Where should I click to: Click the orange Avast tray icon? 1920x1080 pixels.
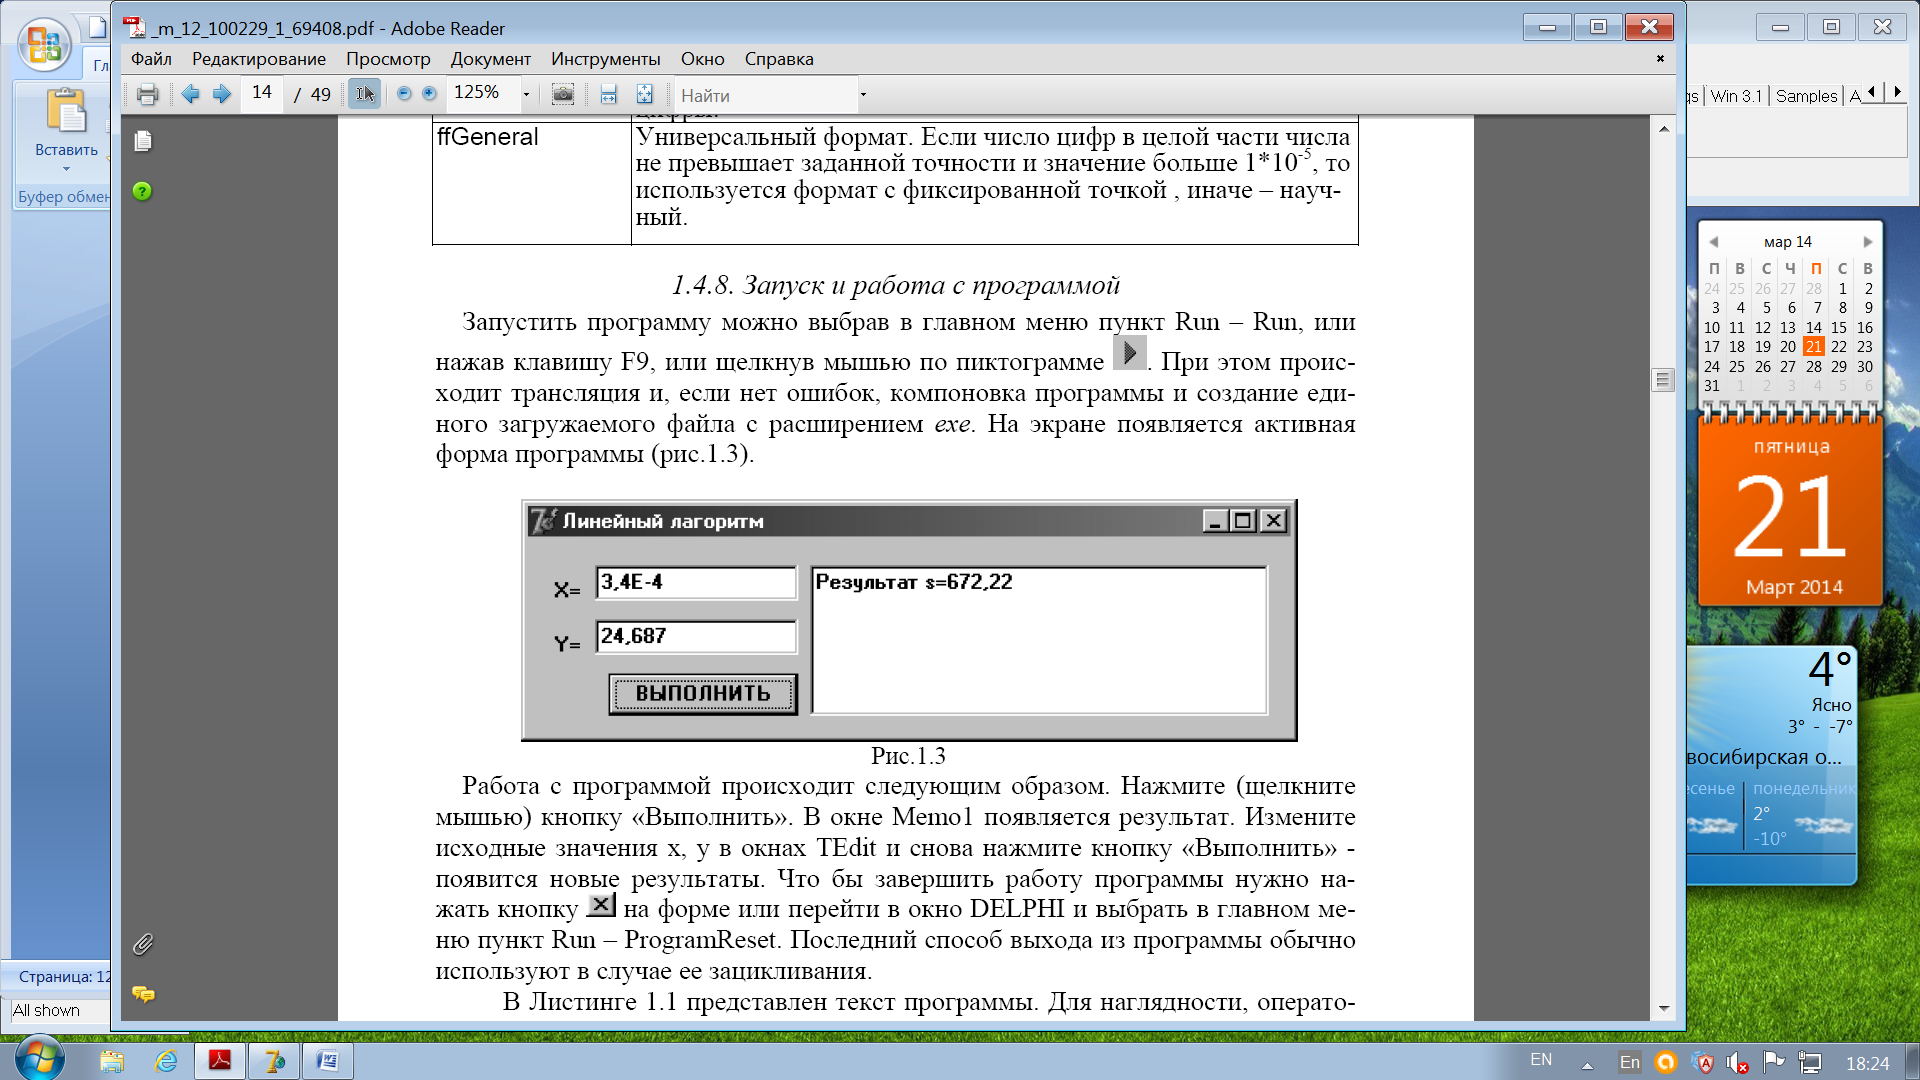(1666, 1063)
